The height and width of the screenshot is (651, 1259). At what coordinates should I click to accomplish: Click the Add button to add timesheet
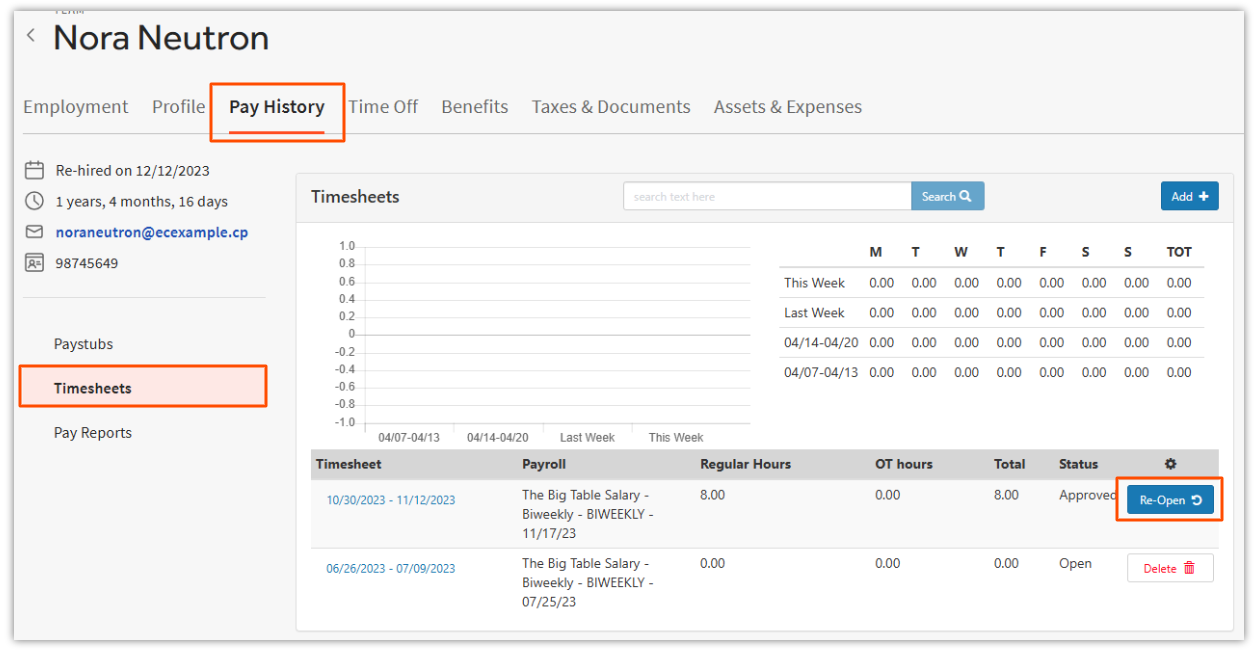coord(1189,196)
